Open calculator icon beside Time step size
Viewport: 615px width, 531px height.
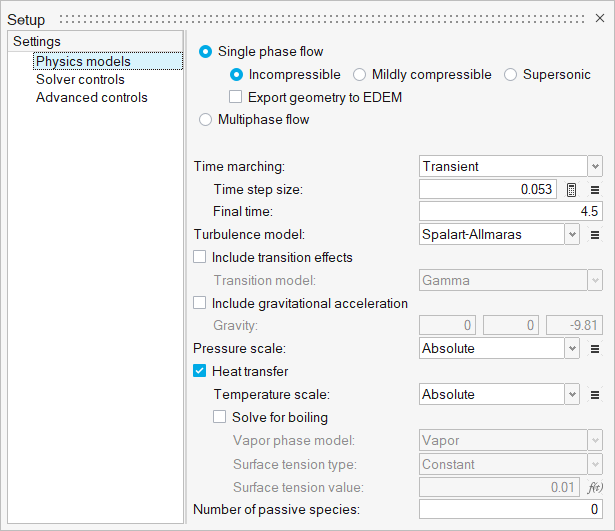[x=572, y=189]
